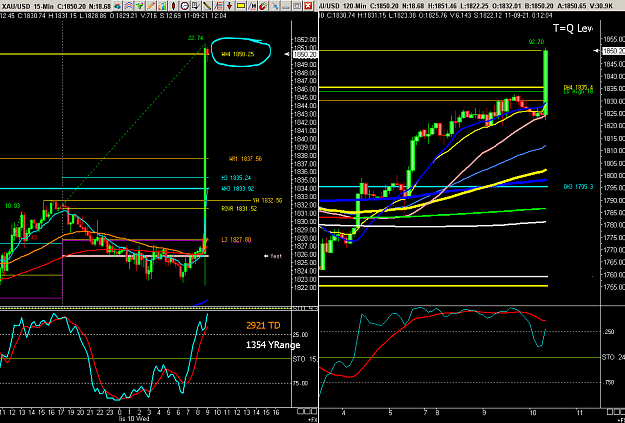Click the 1852.00 price on left chart axis

coord(305,39)
